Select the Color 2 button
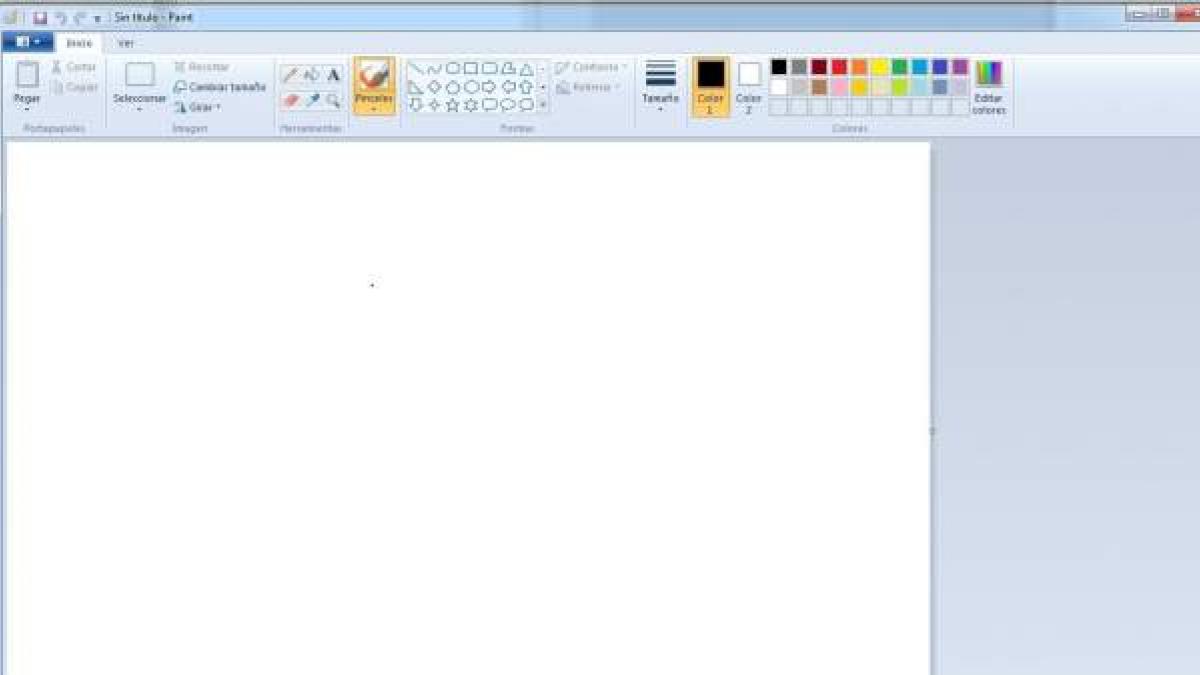 click(749, 86)
